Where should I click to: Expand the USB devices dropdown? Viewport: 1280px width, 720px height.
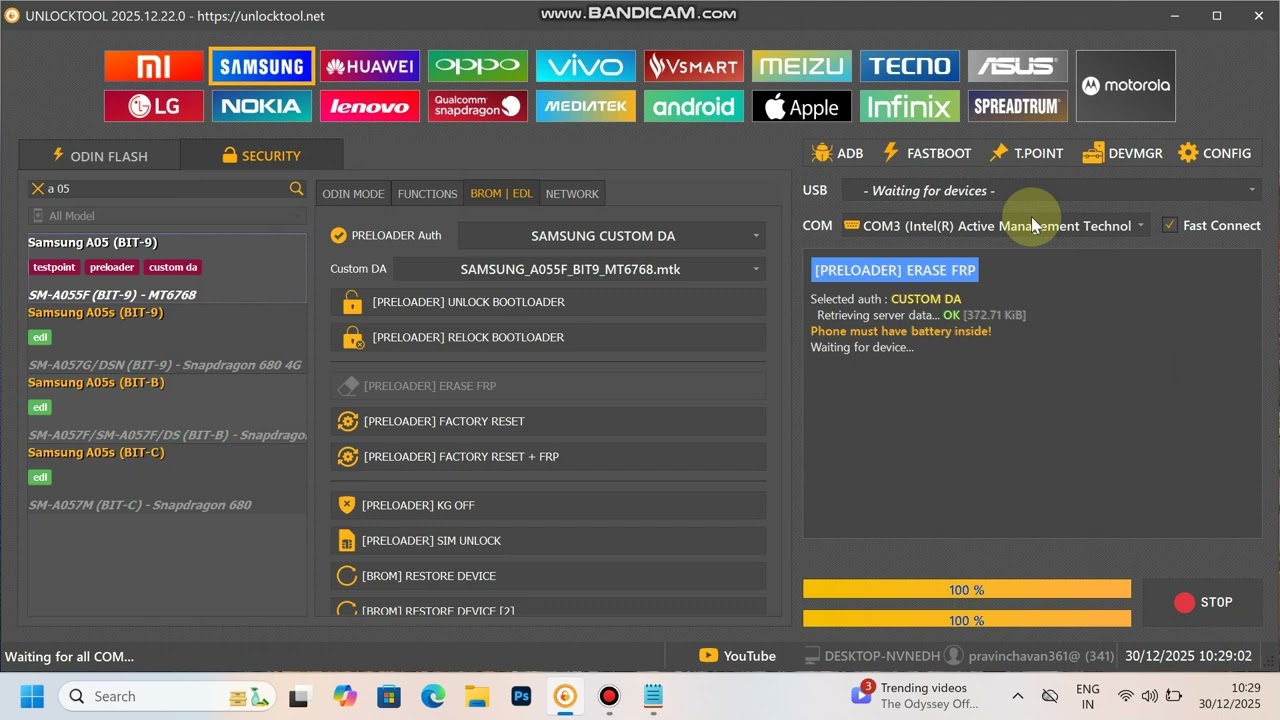(x=1051, y=190)
